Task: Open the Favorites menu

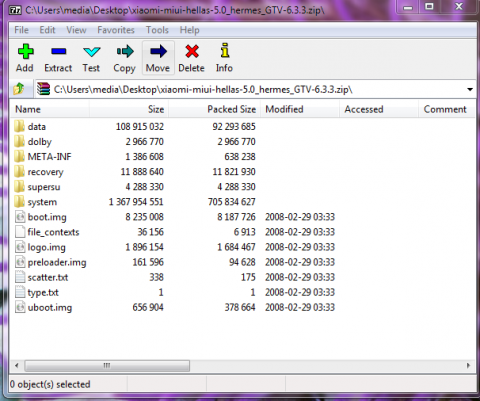Action: (116, 30)
